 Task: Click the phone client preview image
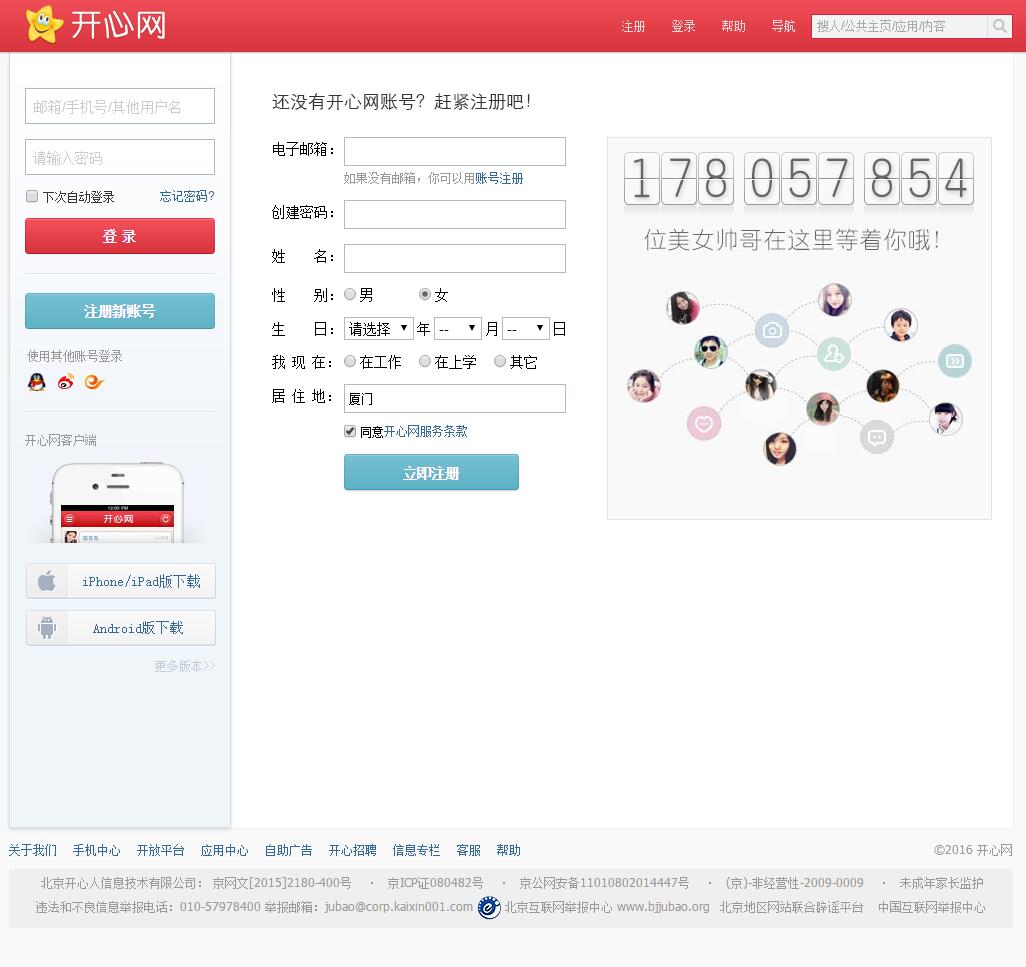pos(117,502)
